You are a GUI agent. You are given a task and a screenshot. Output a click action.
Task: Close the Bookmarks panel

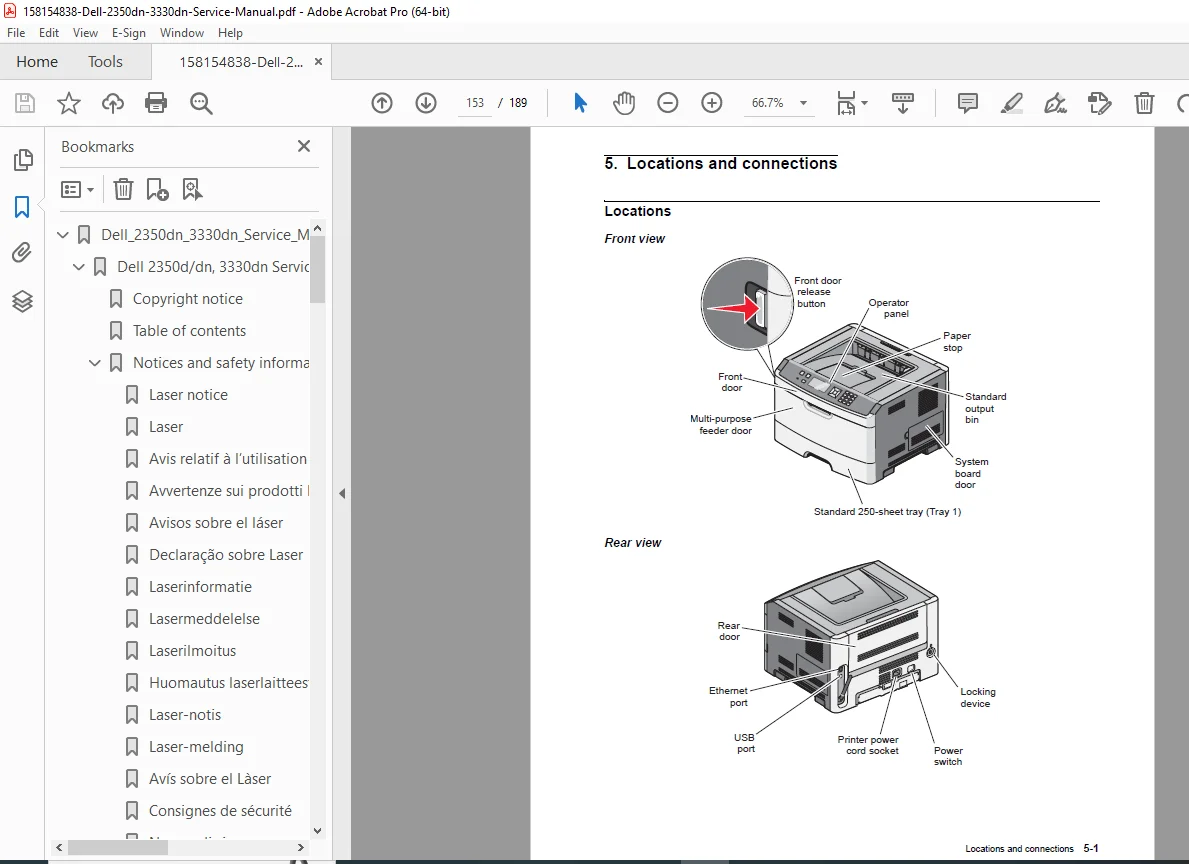(304, 146)
